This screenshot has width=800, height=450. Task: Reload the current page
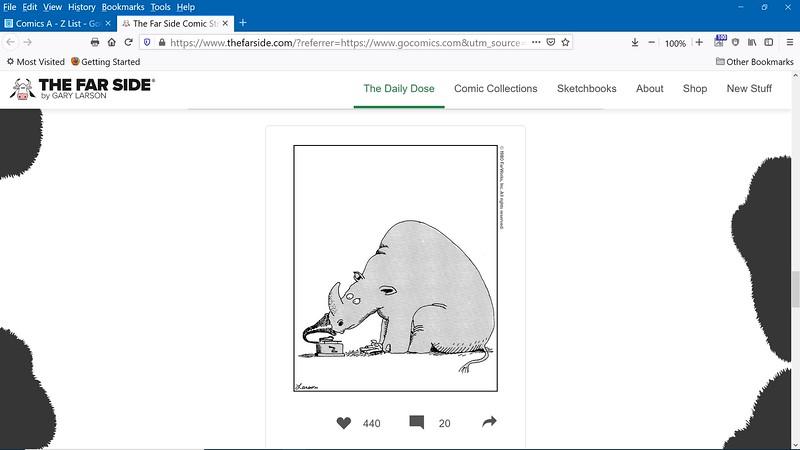pyautogui.click(x=129, y=42)
